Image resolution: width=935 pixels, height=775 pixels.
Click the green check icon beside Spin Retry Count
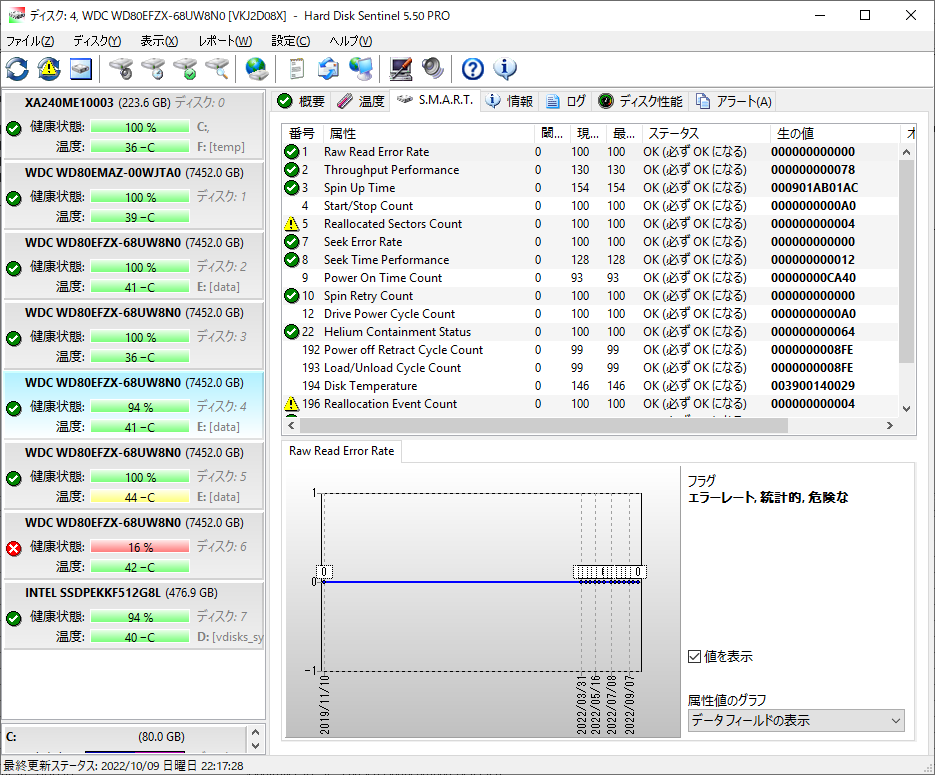click(292, 296)
